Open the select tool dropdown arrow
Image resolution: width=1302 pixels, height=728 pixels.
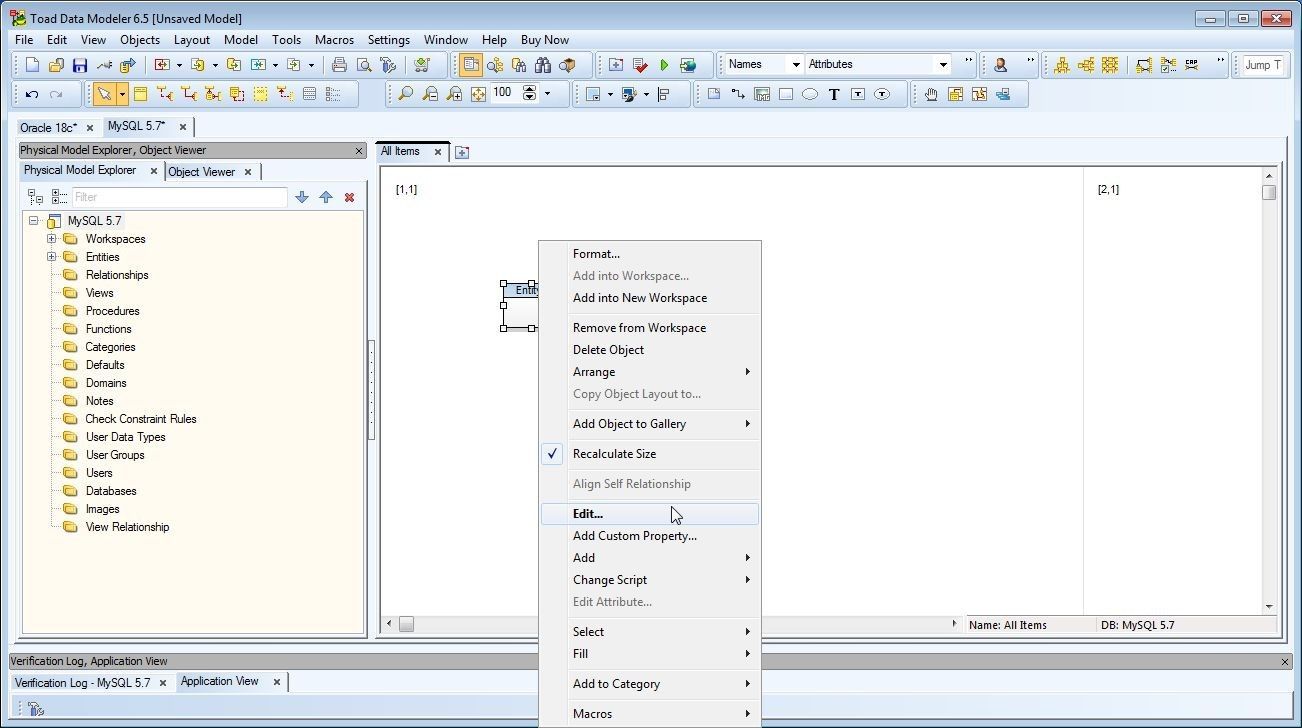coord(122,94)
